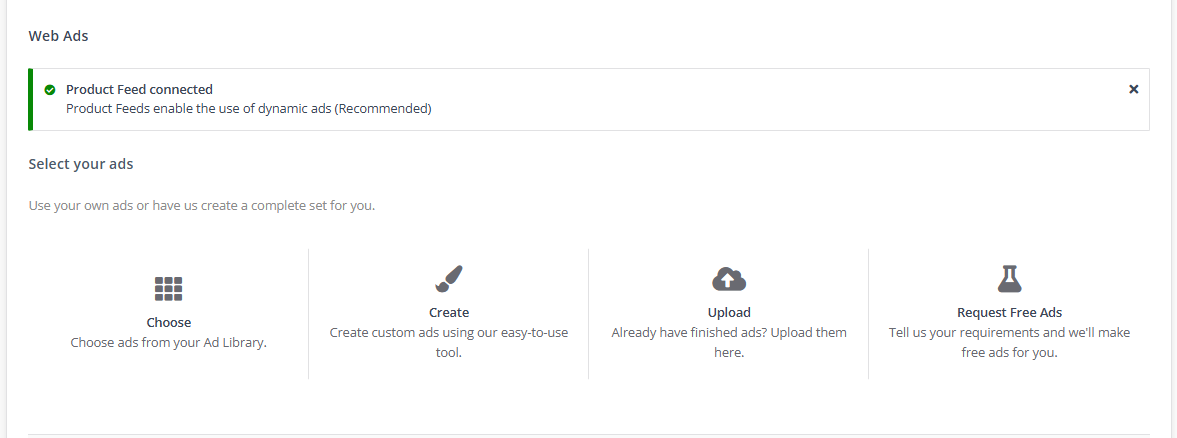Image resolution: width=1177 pixels, height=438 pixels.
Task: Click the Create paintbrush icon
Action: click(449, 278)
